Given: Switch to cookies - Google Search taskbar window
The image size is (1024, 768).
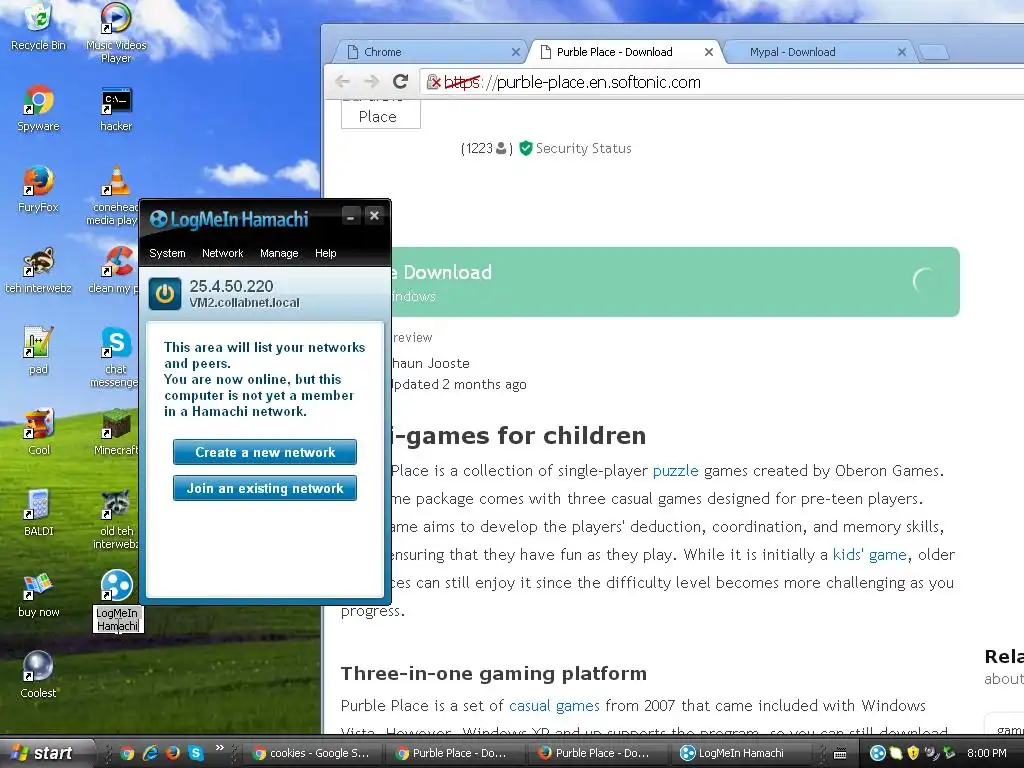Looking at the screenshot, I should click(x=312, y=753).
